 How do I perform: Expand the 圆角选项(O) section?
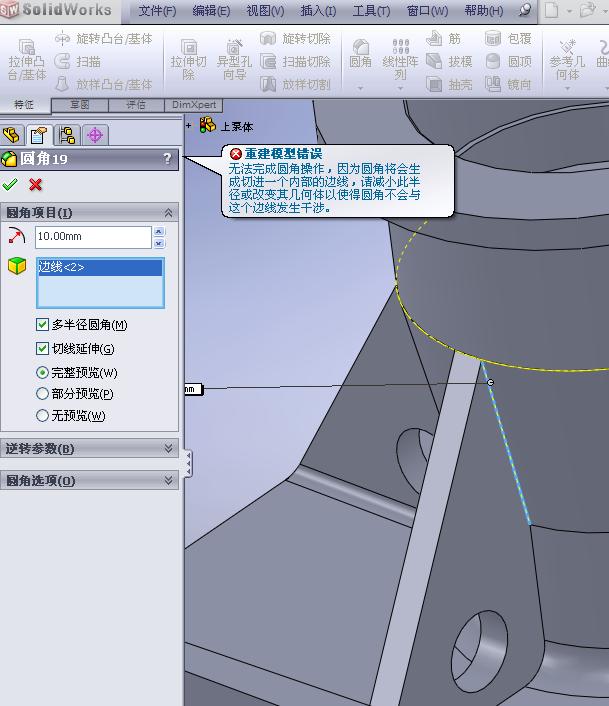[169, 480]
